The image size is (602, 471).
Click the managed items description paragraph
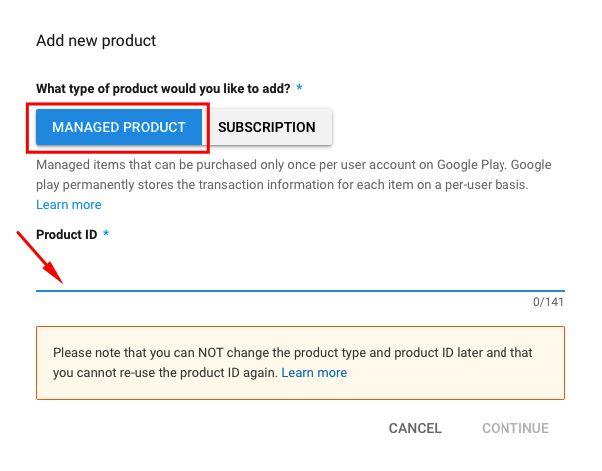(x=294, y=175)
